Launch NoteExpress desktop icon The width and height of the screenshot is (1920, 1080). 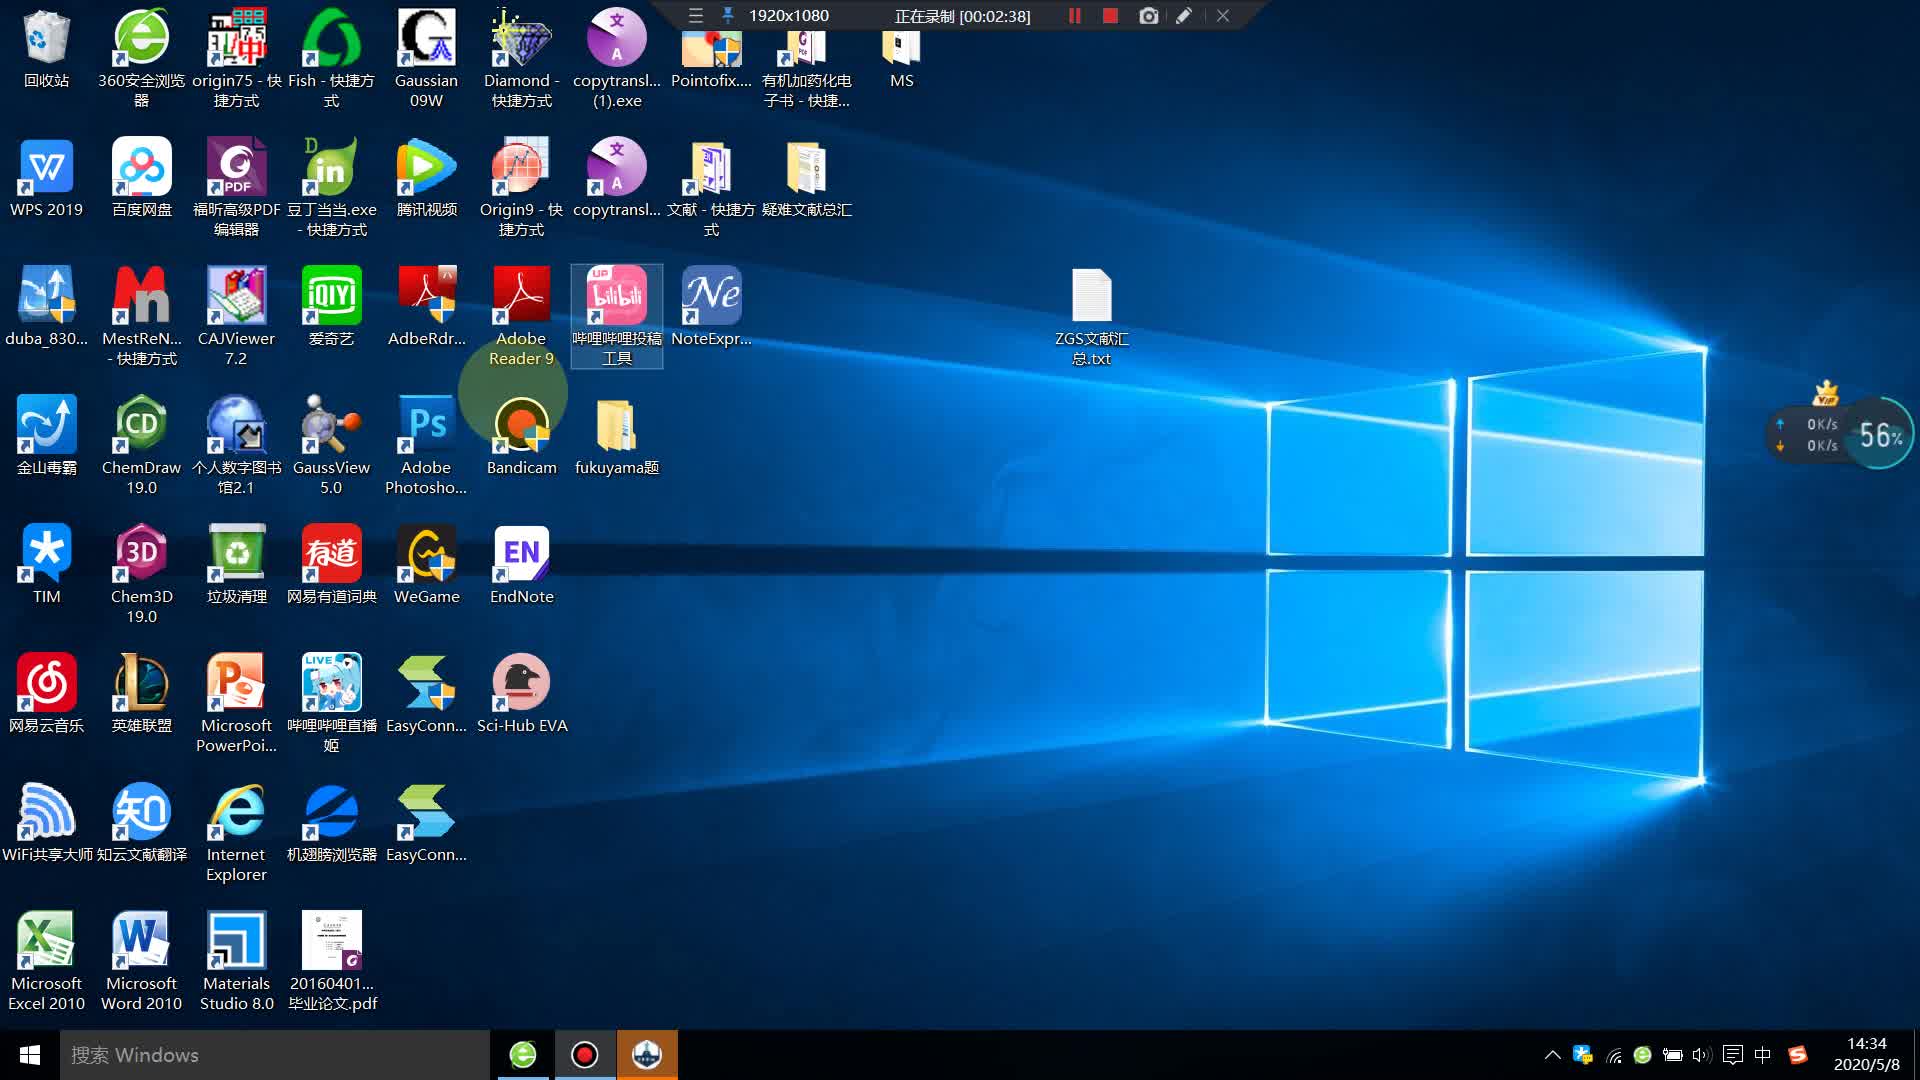click(x=711, y=296)
